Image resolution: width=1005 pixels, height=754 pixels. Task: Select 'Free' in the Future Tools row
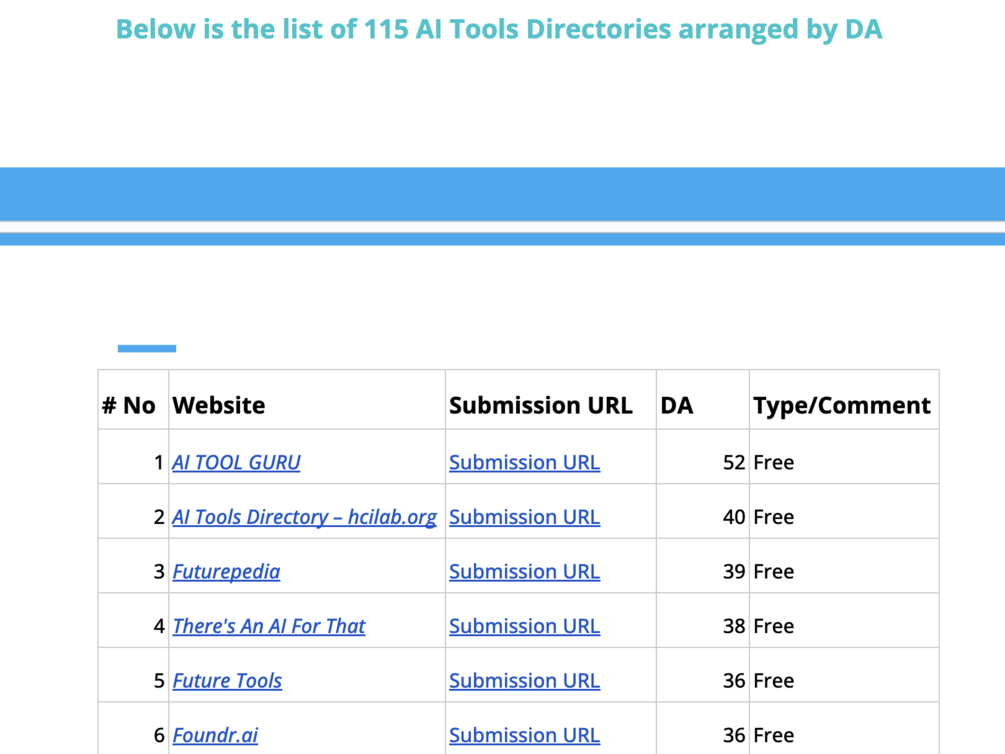[774, 680]
